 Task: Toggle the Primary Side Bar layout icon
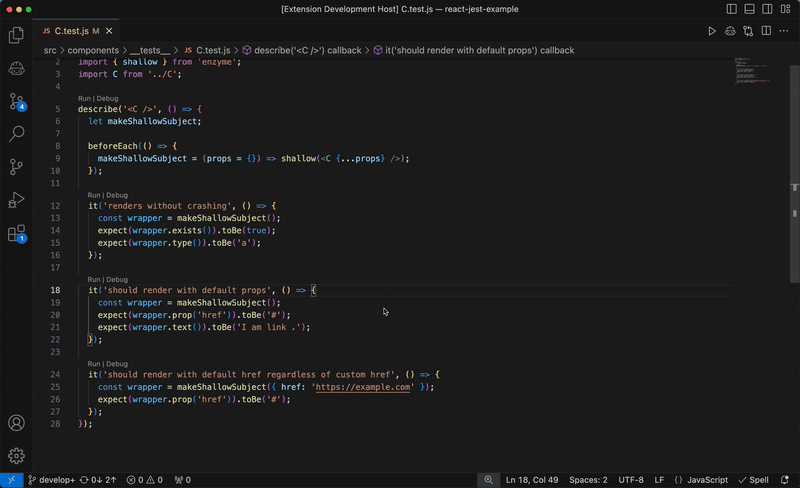point(732,9)
